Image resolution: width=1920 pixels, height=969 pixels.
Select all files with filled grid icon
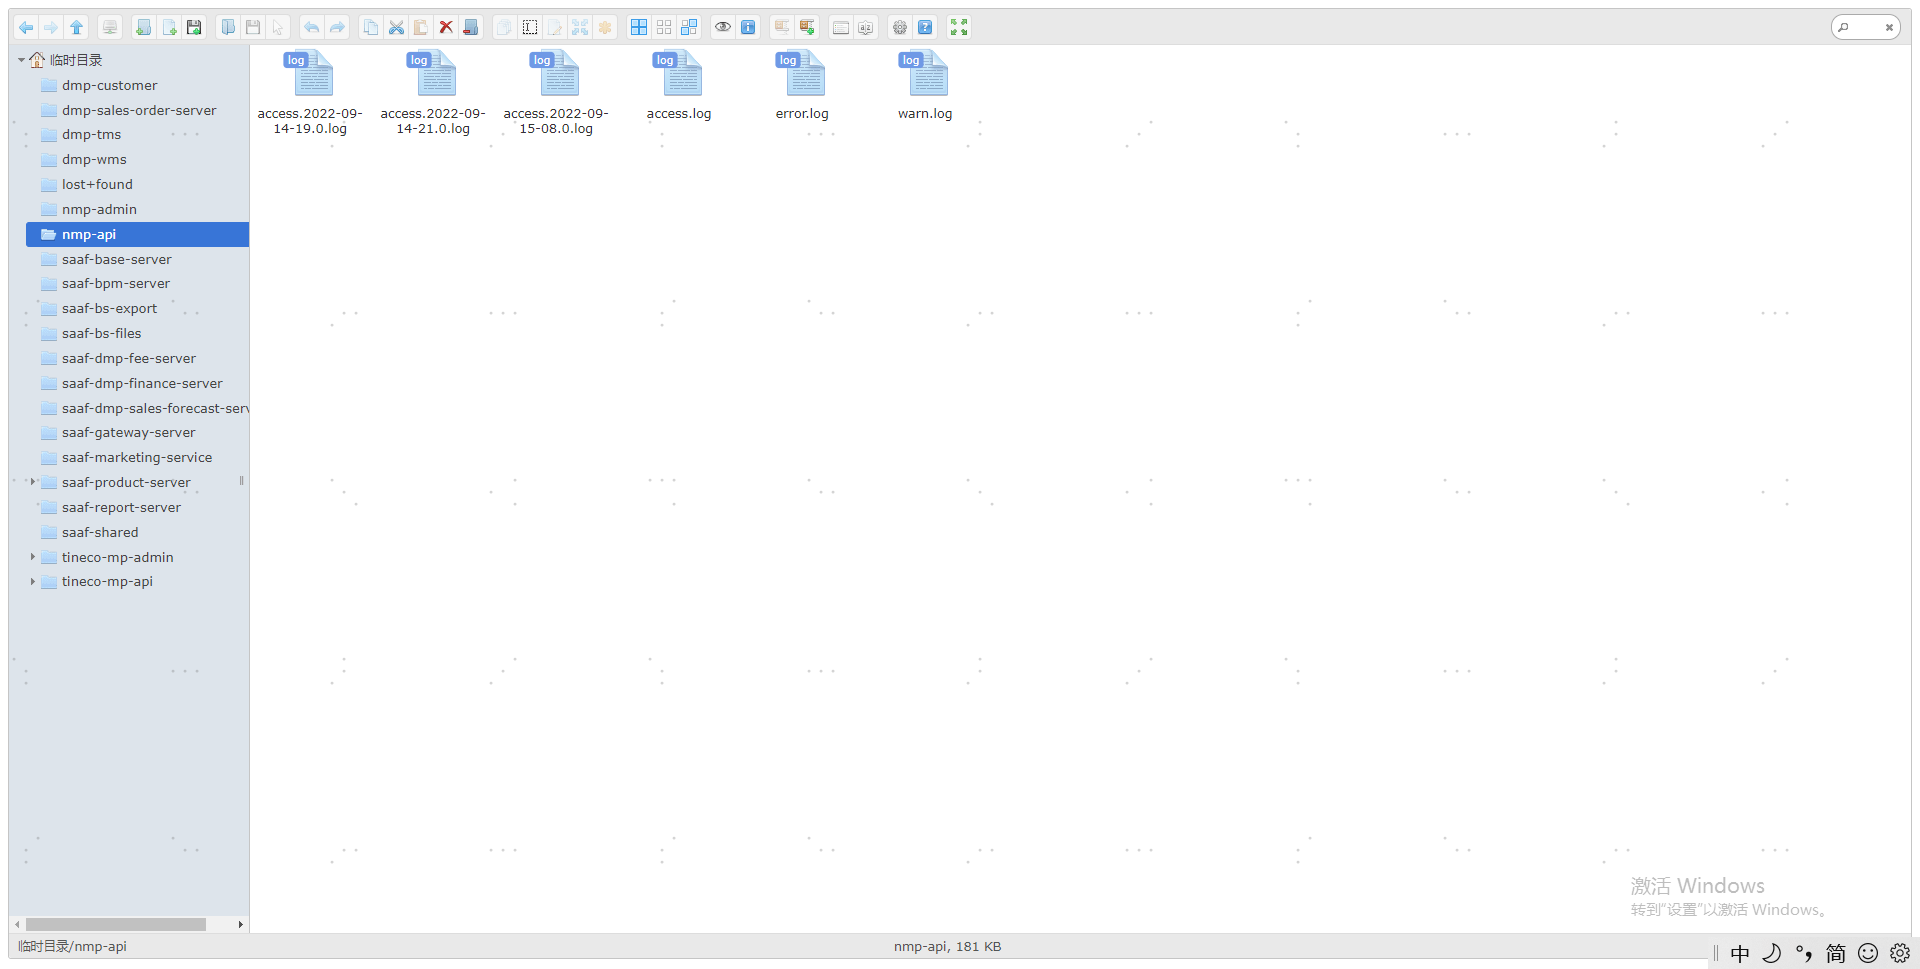click(x=639, y=27)
